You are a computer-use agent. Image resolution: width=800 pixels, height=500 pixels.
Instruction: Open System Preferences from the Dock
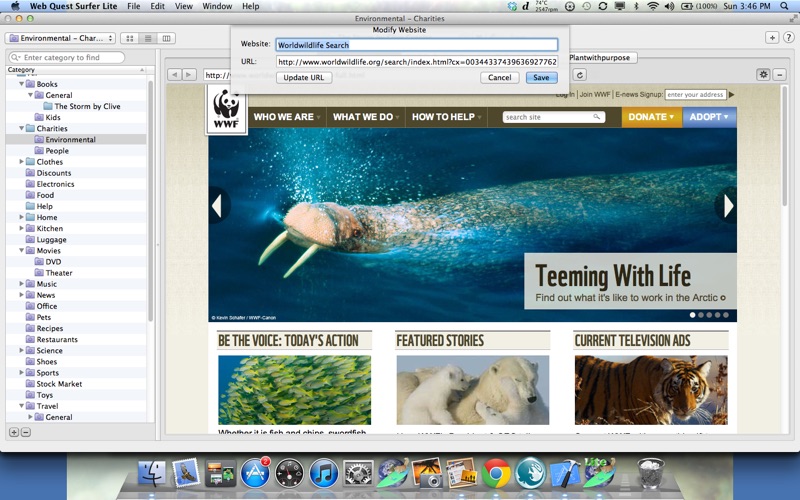click(x=358, y=473)
